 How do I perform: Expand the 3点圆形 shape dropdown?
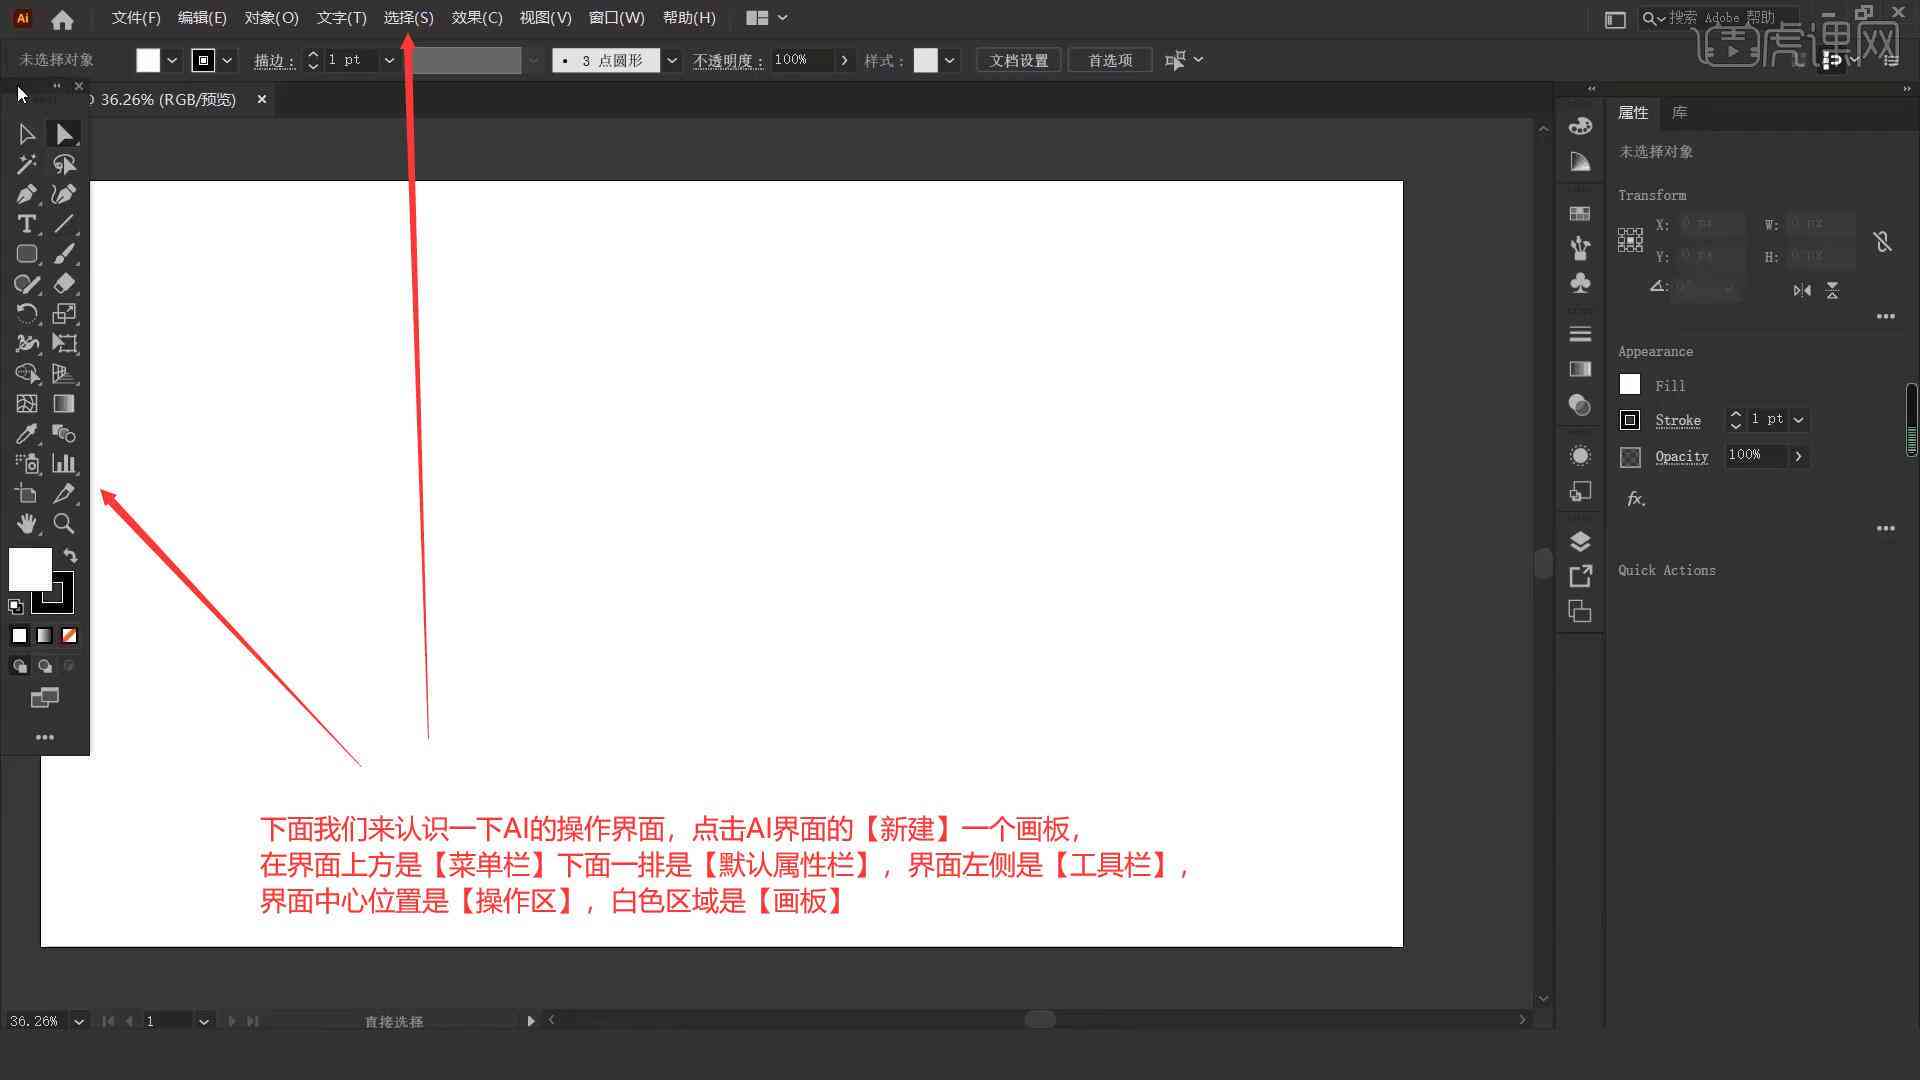point(670,59)
